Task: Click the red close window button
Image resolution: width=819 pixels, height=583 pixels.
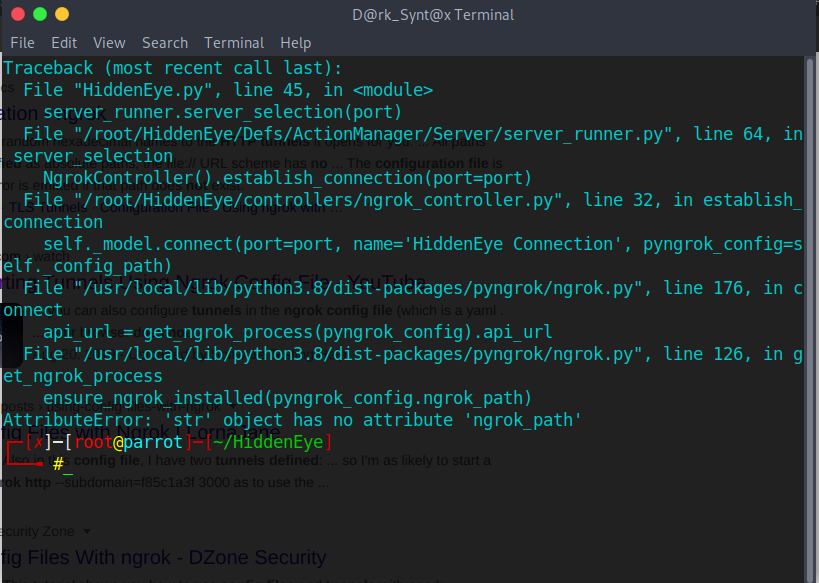Action: tap(18, 14)
